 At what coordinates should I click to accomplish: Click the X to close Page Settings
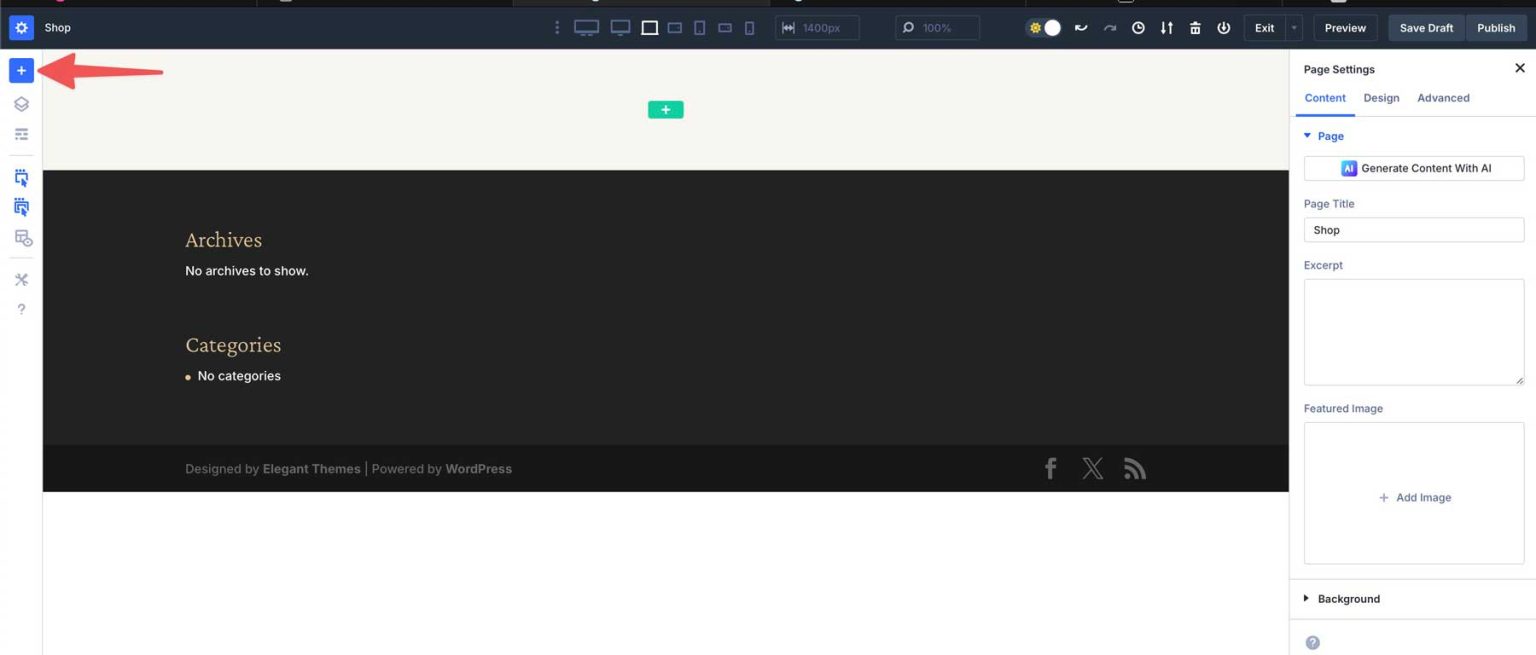click(x=1519, y=67)
